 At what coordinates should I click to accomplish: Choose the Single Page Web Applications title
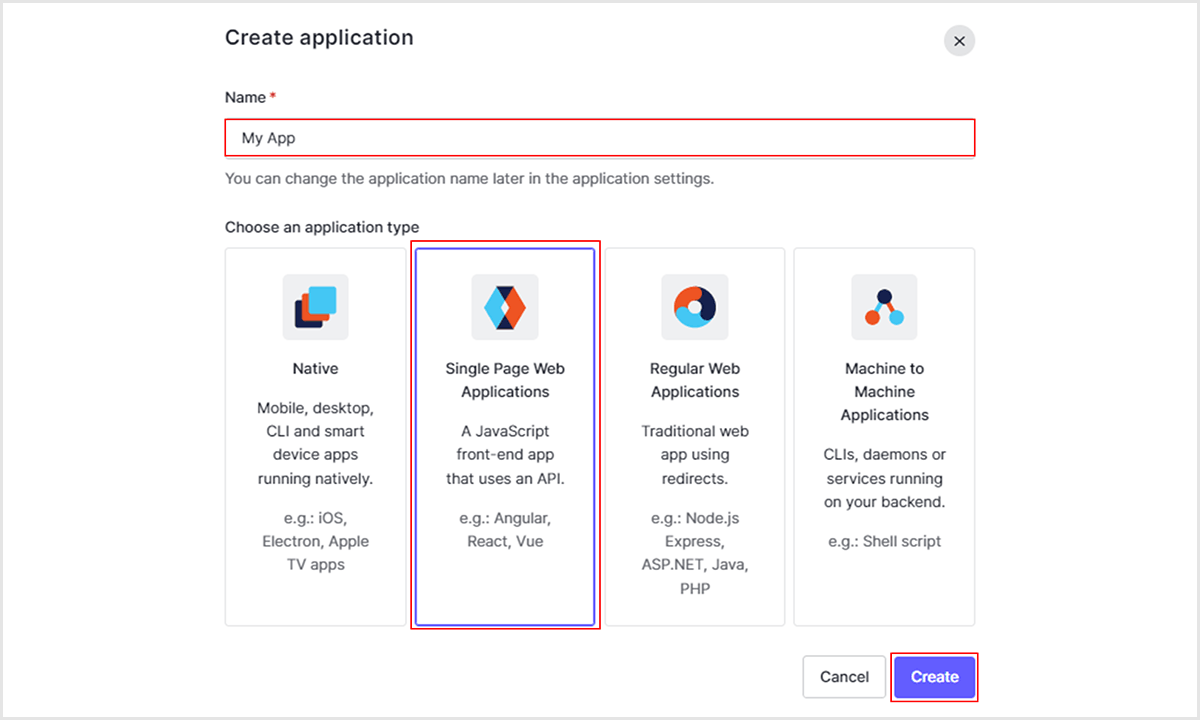pyautogui.click(x=505, y=380)
